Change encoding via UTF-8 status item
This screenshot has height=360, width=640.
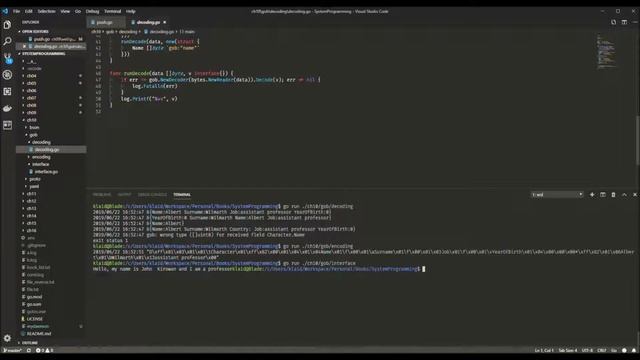click(x=587, y=350)
